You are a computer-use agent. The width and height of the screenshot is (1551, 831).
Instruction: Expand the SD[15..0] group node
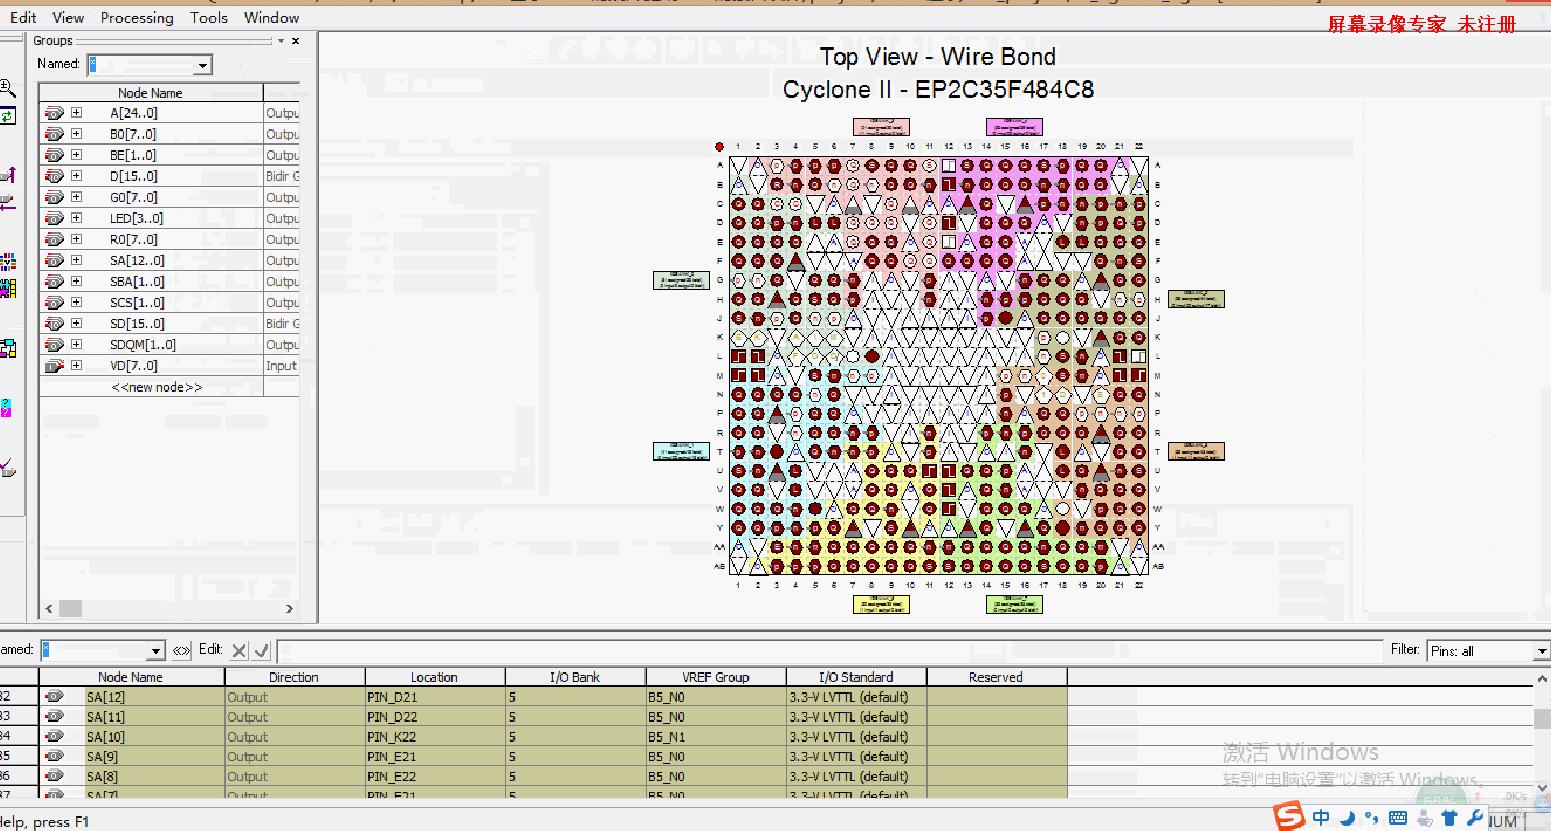click(x=76, y=323)
